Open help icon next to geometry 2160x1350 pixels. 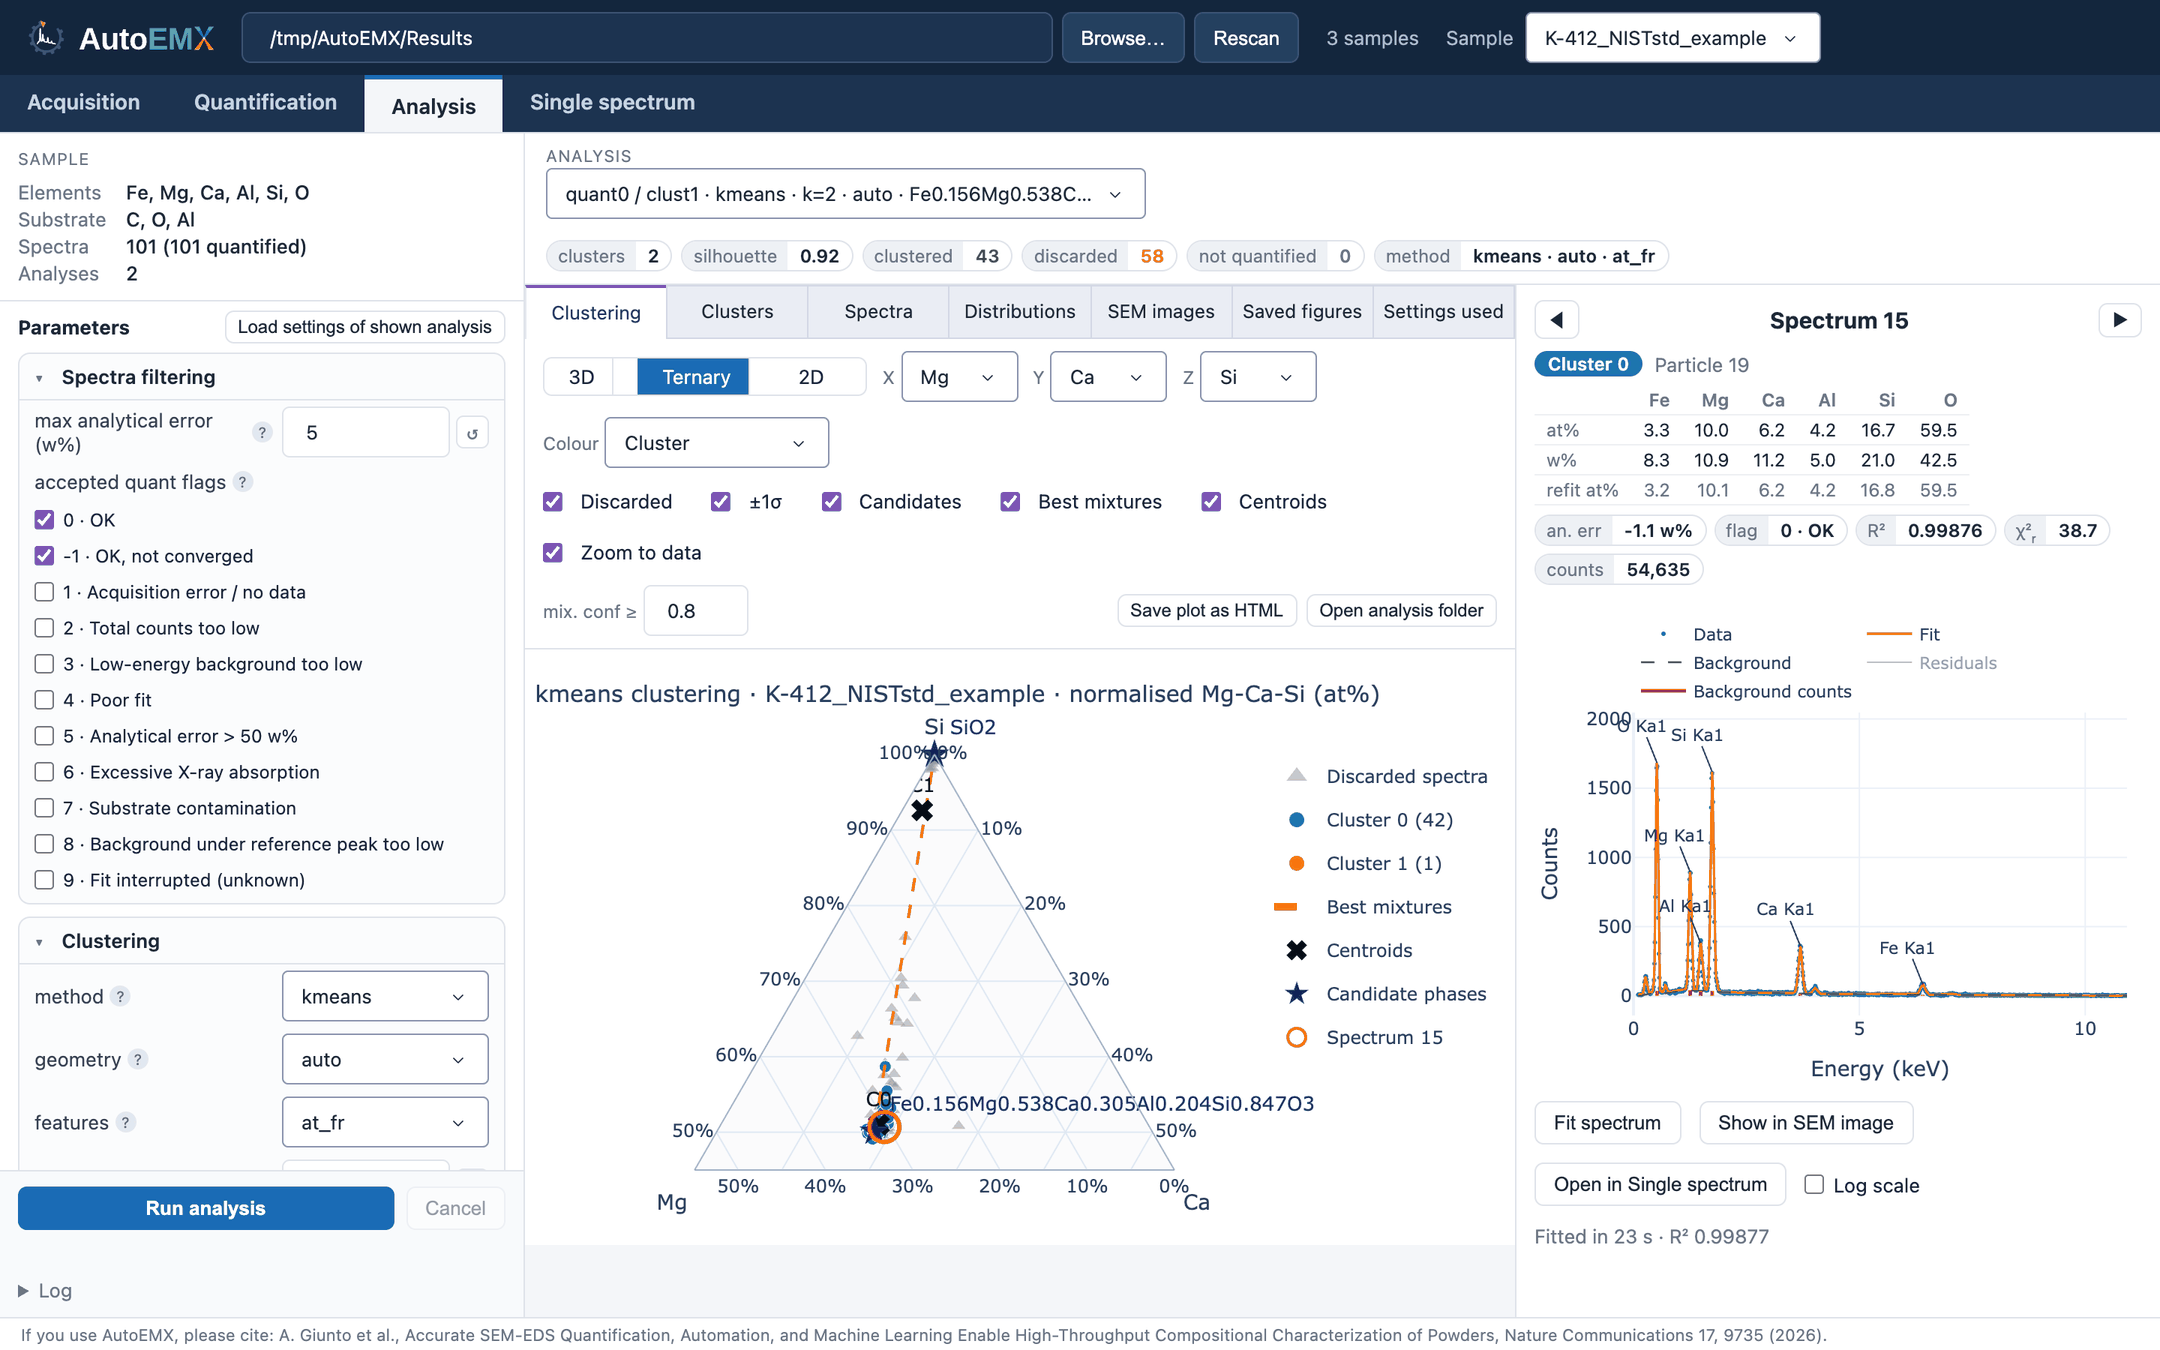click(x=138, y=1059)
